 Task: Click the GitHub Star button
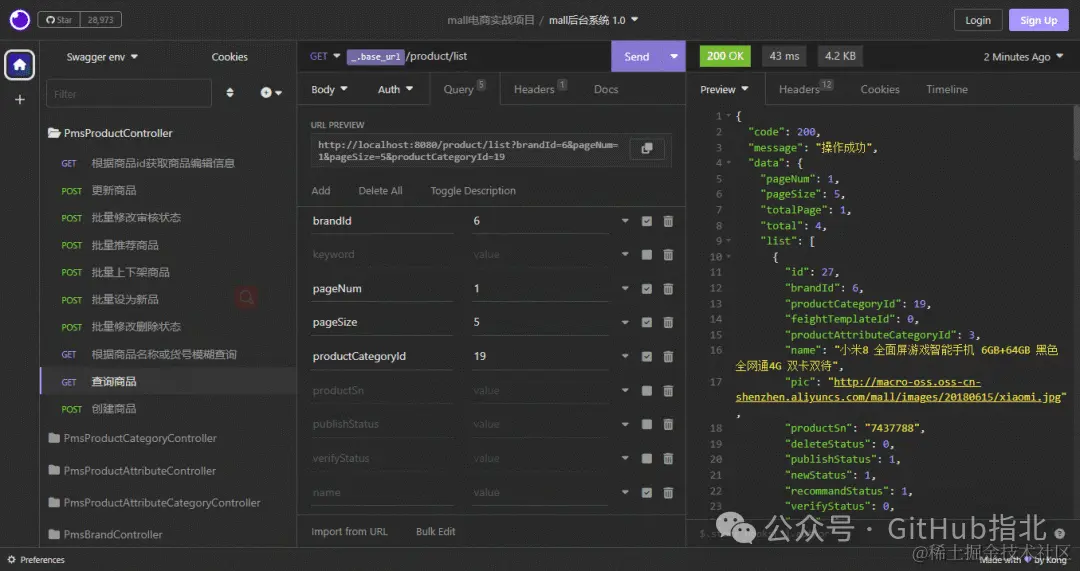[59, 20]
